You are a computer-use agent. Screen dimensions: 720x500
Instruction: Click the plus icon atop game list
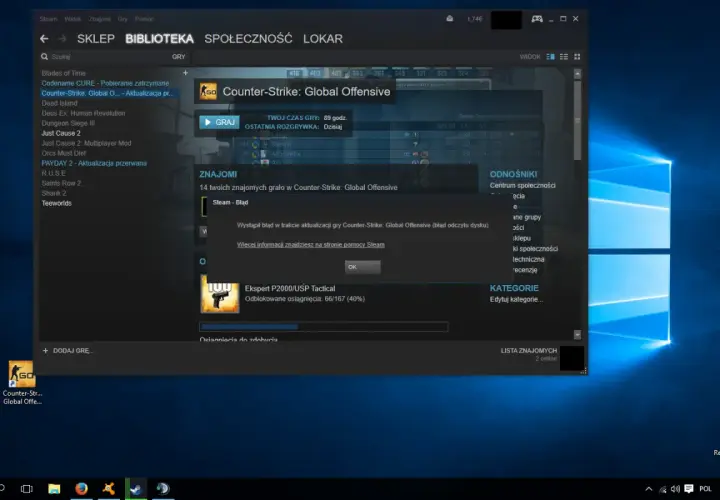(x=186, y=73)
